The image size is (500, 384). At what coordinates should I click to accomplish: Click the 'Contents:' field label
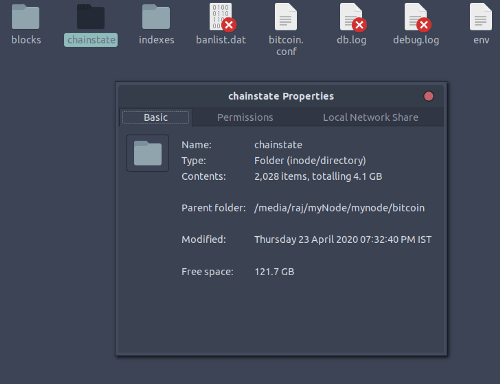coord(203,176)
